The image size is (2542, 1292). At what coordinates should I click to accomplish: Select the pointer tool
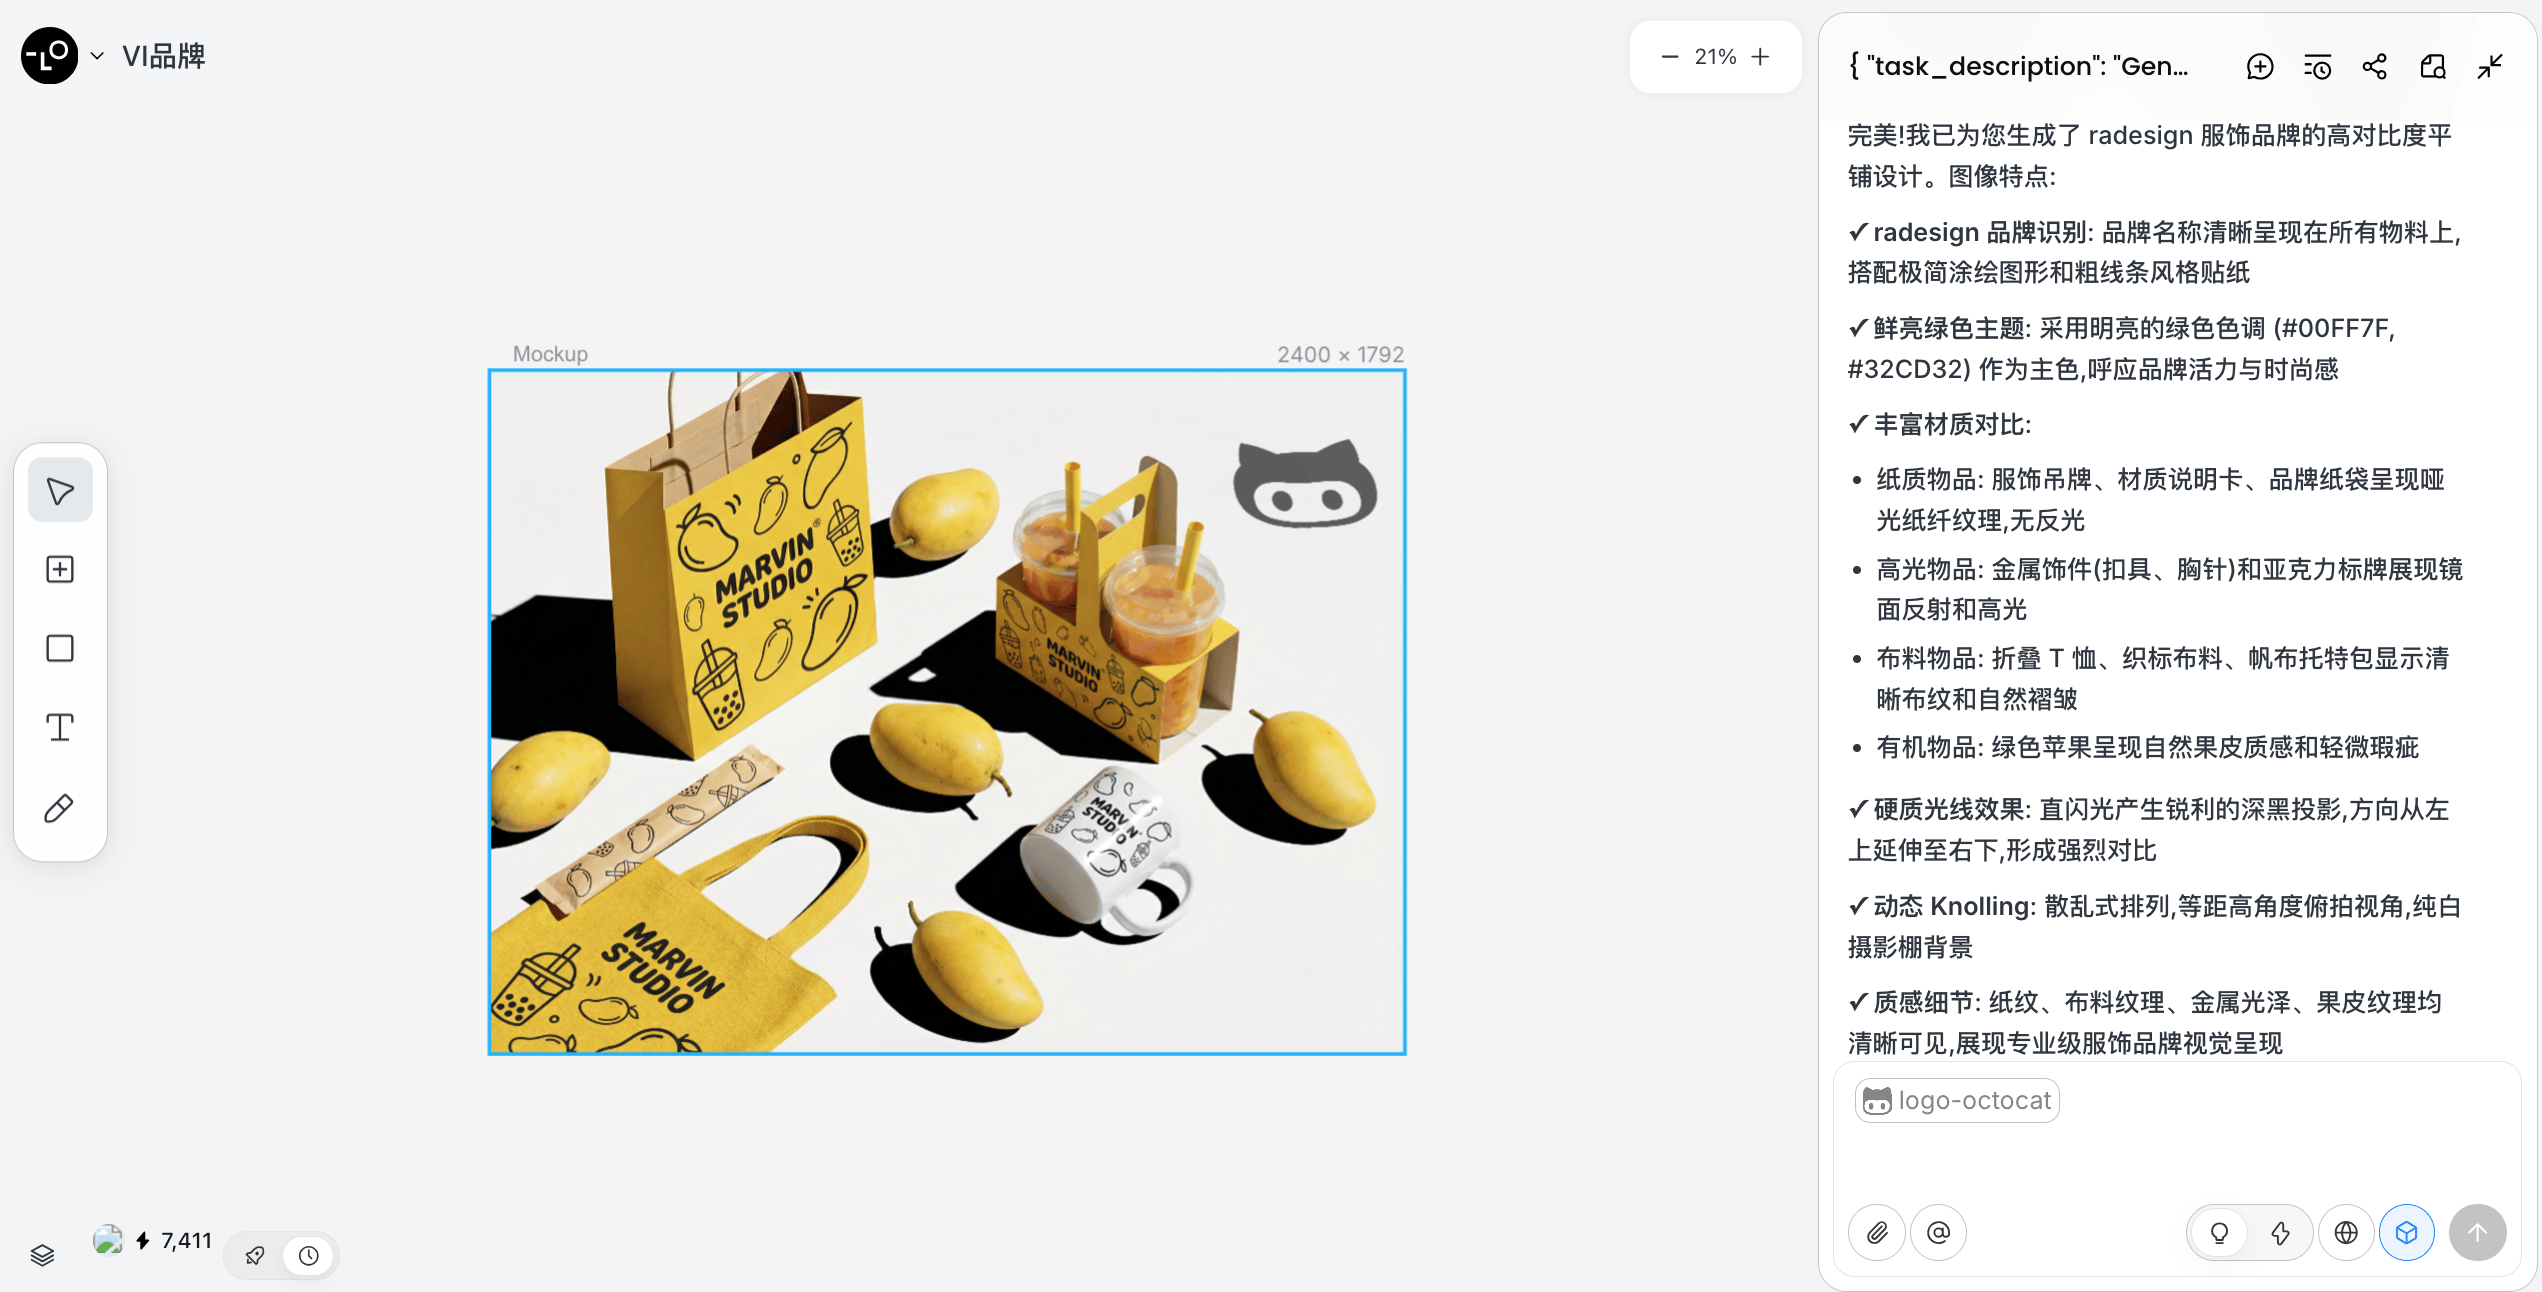[60, 490]
